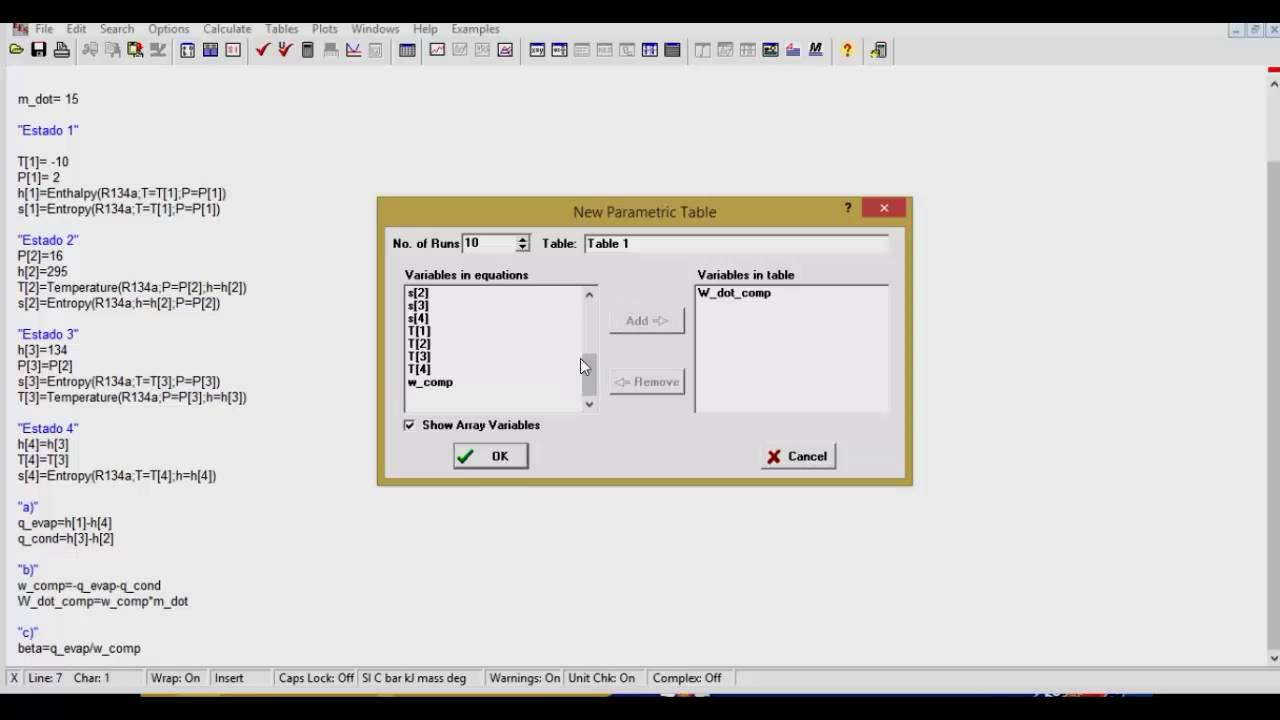The height and width of the screenshot is (720, 1280).
Task: Click the Complex: Off status entry
Action: [x=687, y=678]
